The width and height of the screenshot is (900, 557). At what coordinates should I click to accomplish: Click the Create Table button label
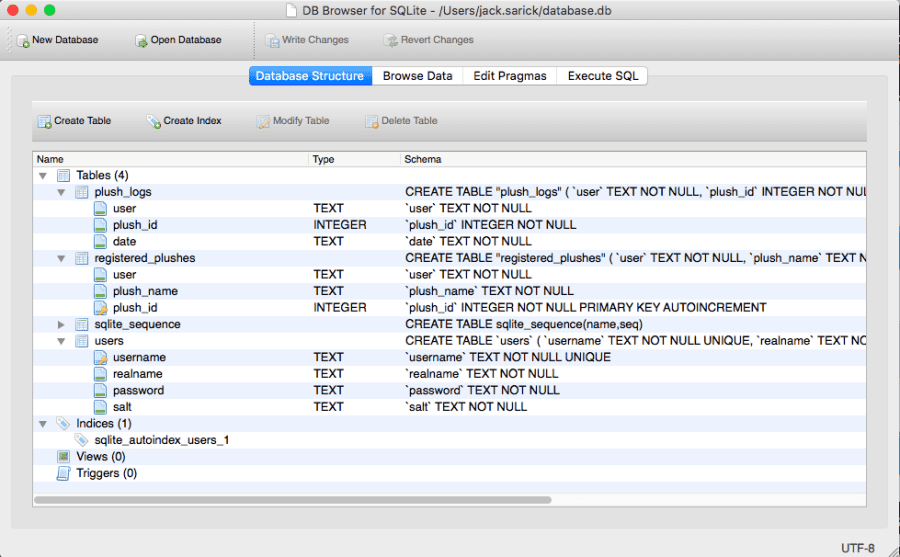coord(83,121)
